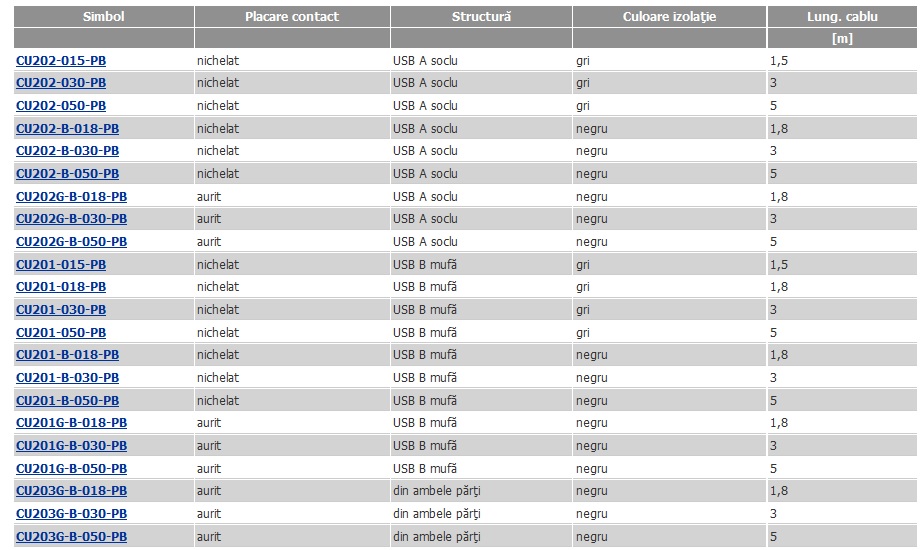Open the CU202-030-PB product link
This screenshot has width=921, height=550.
point(61,83)
